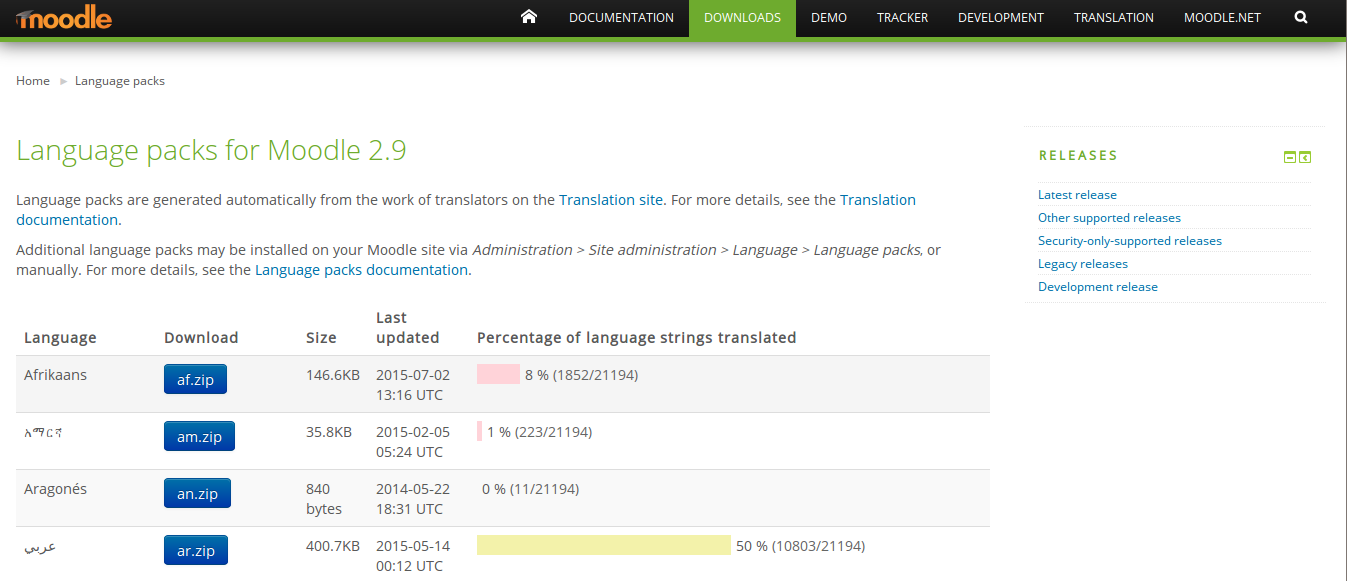This screenshot has height=581, width=1347.
Task: Click the 2015-07-02 13:16 UTC date
Action: point(413,385)
